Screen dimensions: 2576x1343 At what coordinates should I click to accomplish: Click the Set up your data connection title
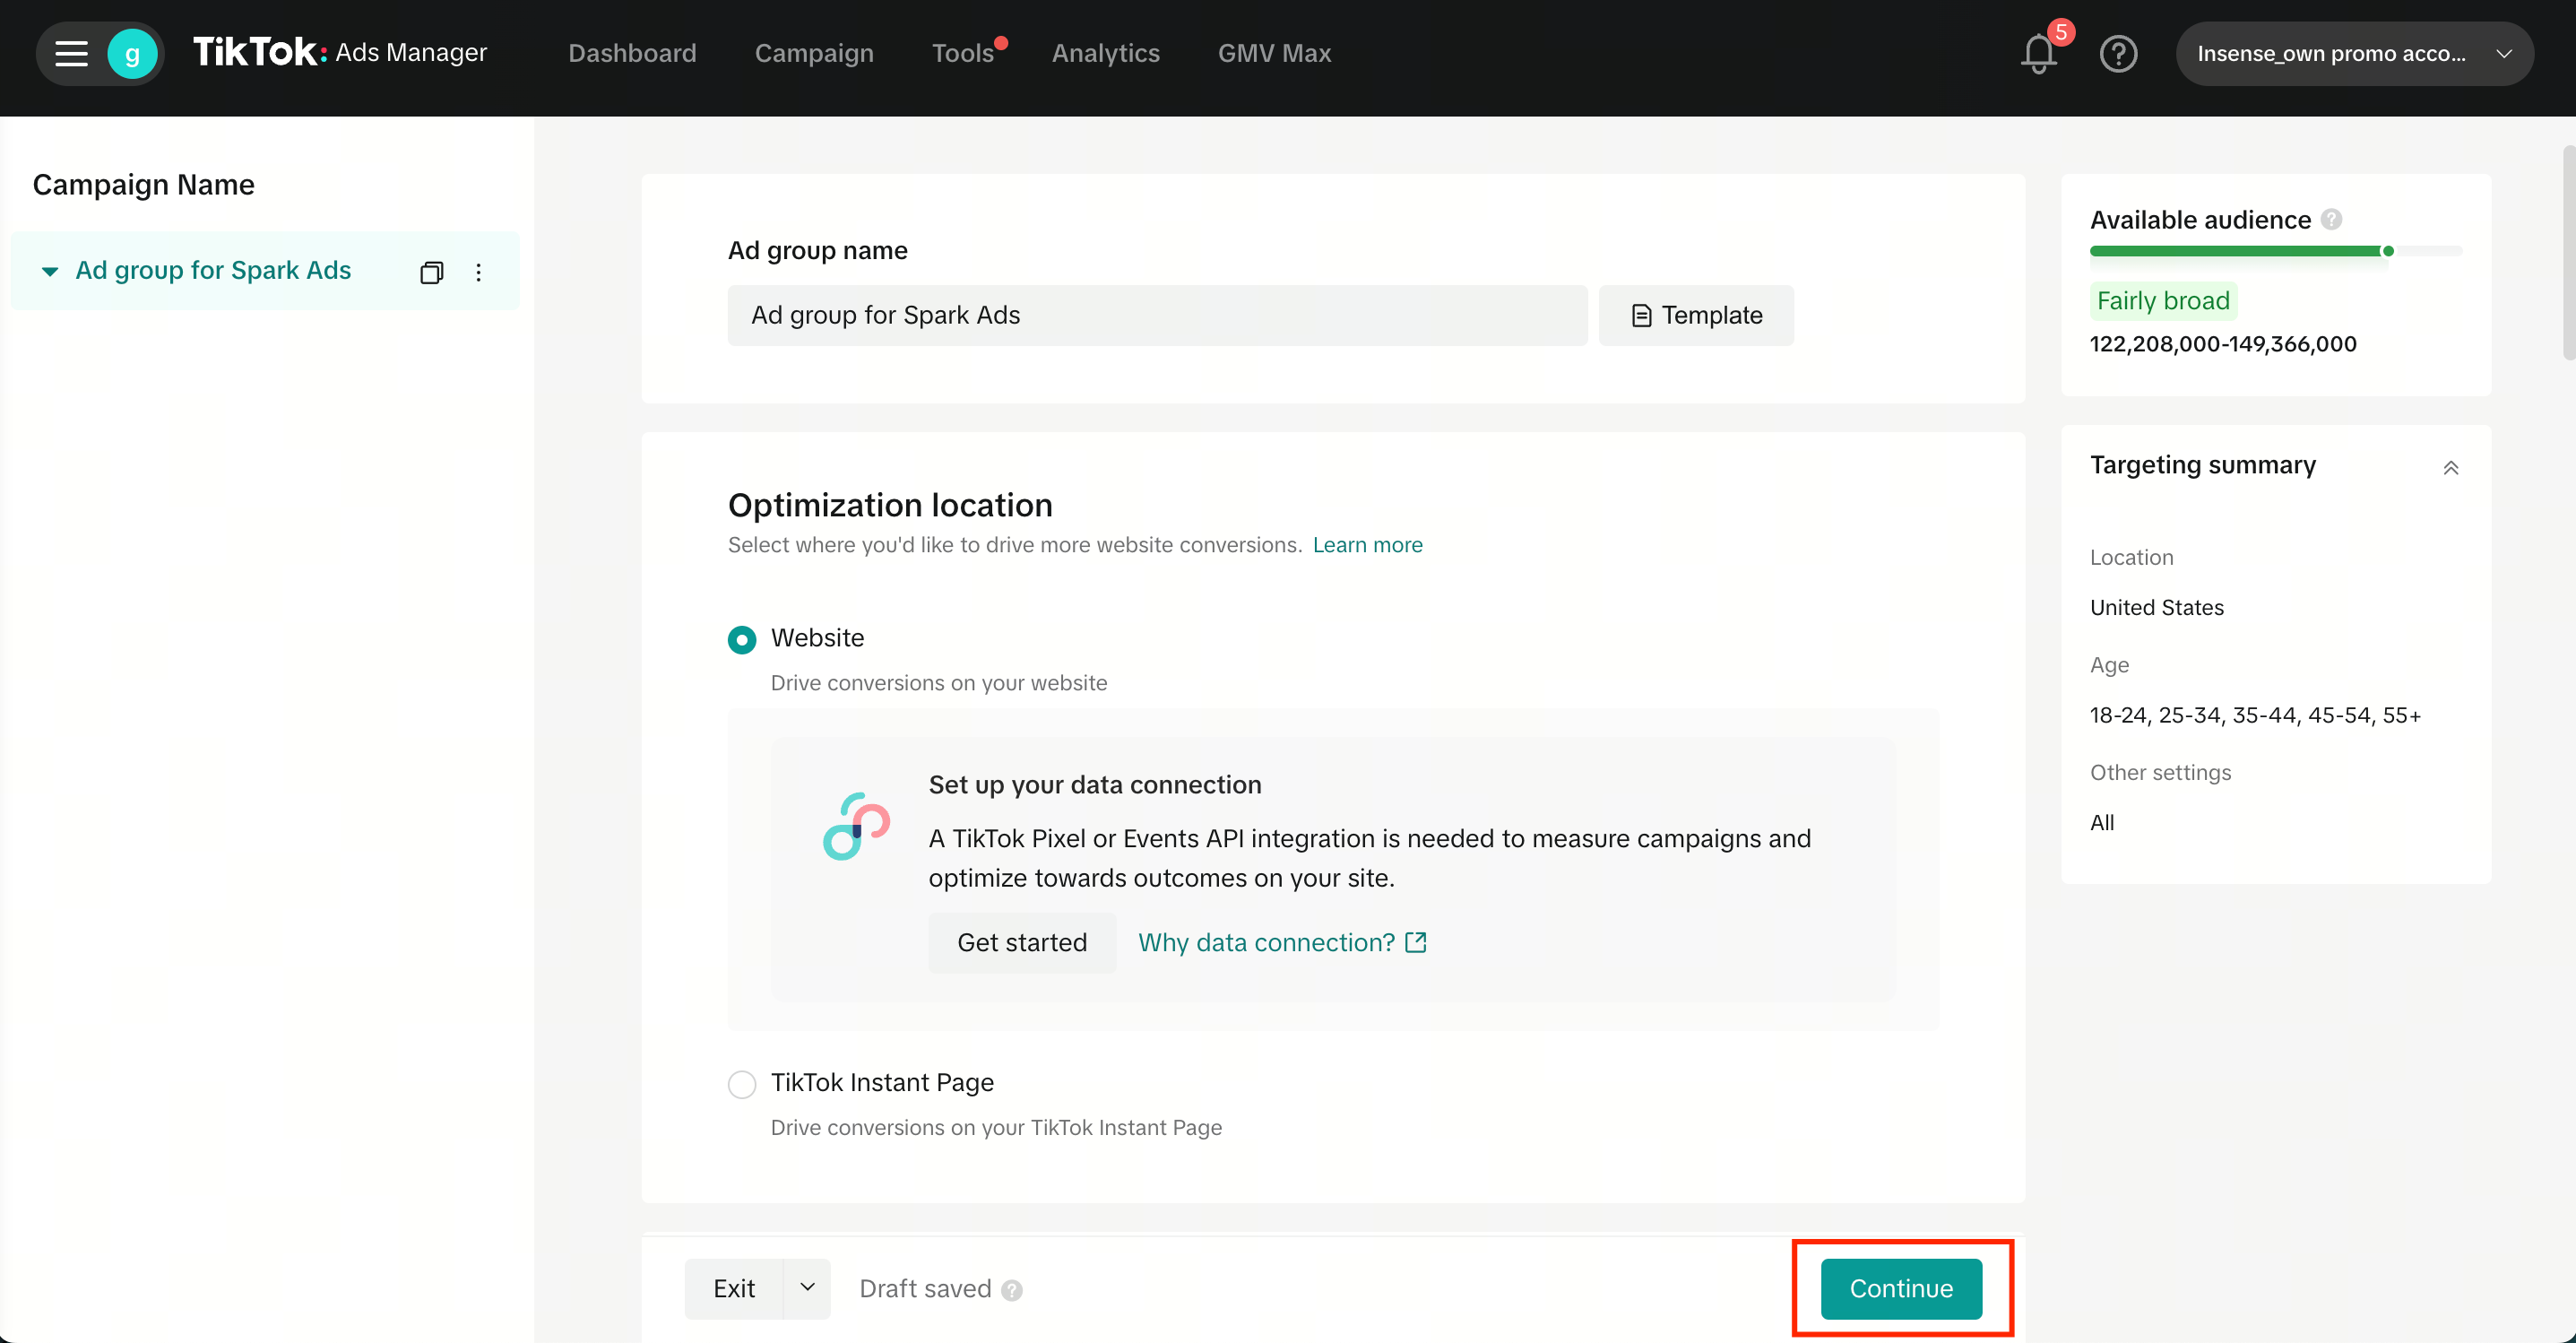click(1095, 785)
